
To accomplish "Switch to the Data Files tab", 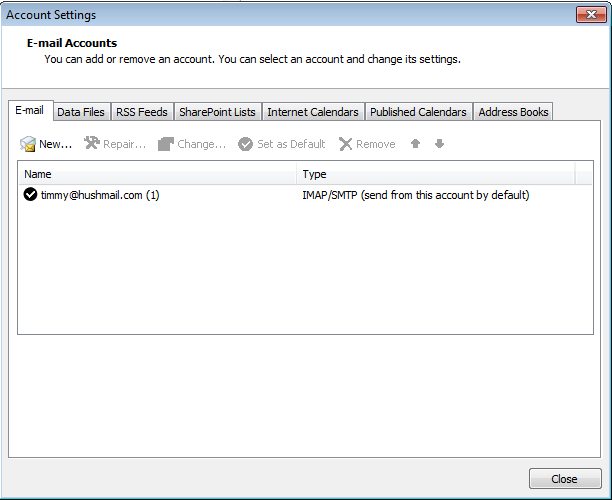I will 80,112.
